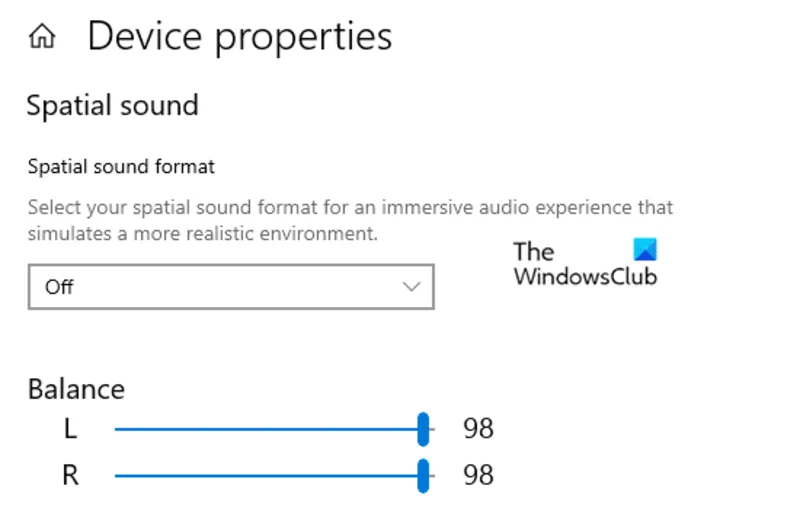Screen dimensions: 800x524
Task: Click the unfilled end of the L slider
Action: (x=432, y=429)
